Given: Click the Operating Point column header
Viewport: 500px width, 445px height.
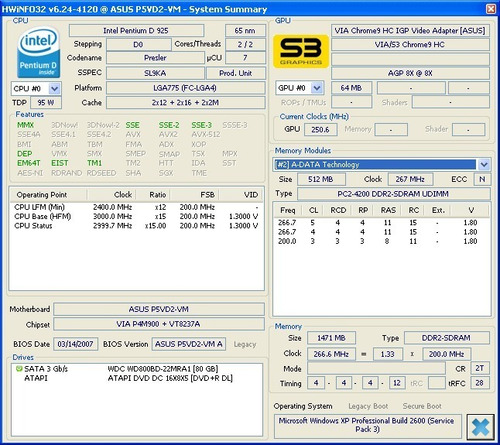Looking at the screenshot, I should (x=48, y=195).
